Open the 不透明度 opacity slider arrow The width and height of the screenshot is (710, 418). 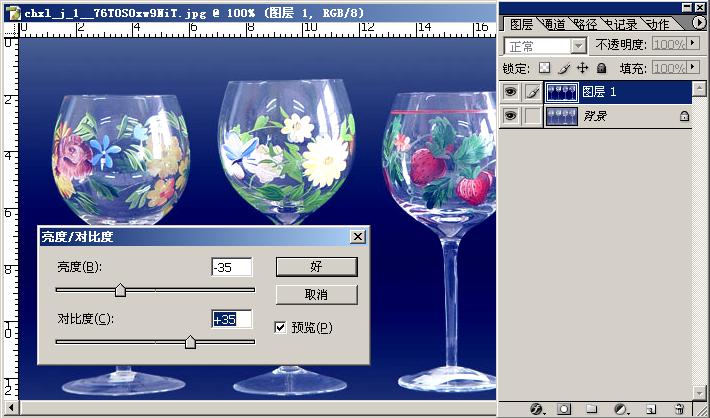(x=692, y=43)
